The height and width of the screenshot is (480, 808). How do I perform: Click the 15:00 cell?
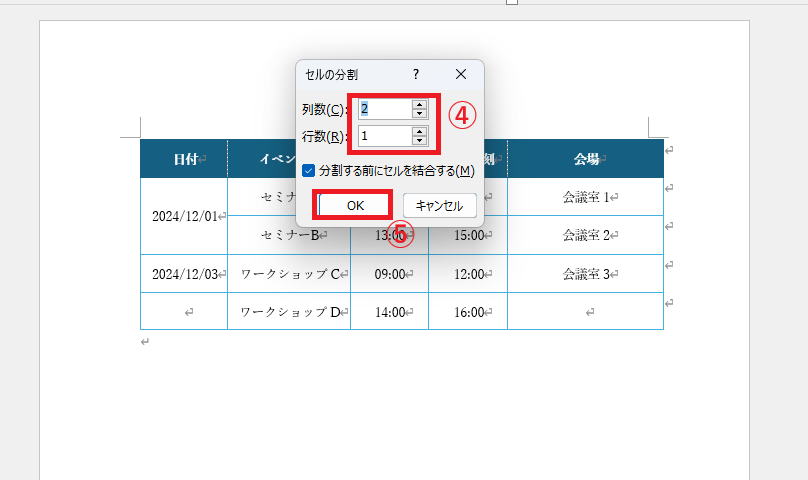pyautogui.click(x=468, y=235)
